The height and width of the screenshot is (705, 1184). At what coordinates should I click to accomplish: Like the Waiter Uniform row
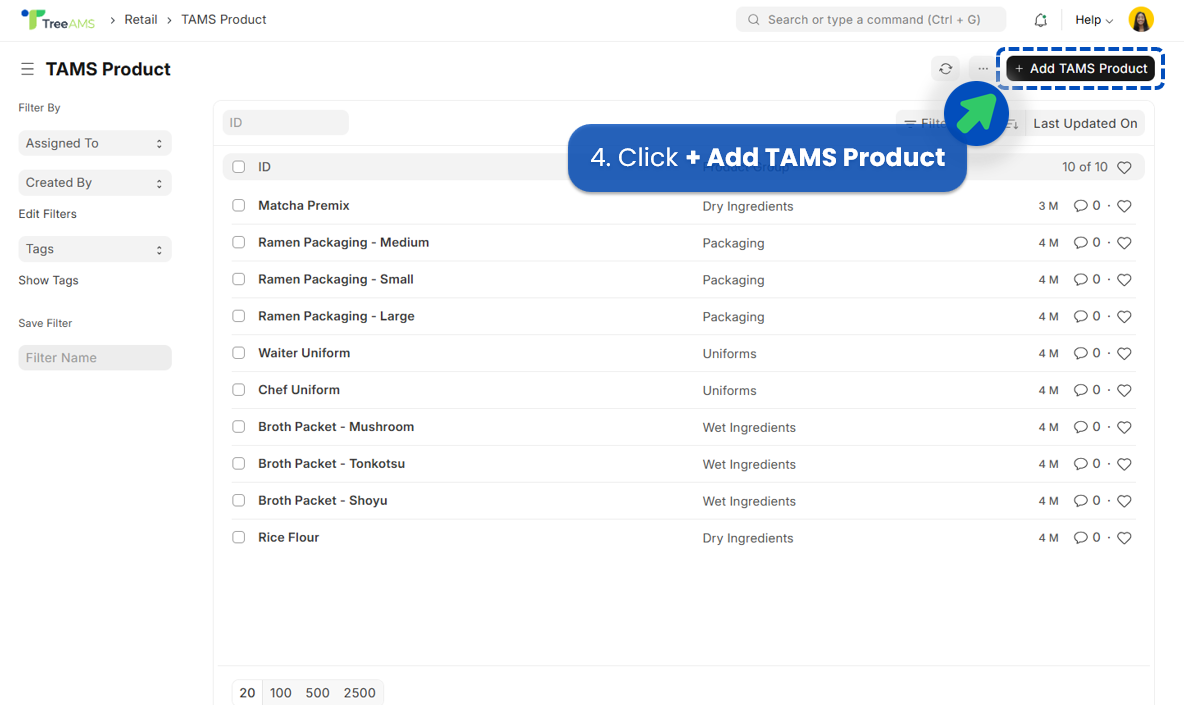(x=1124, y=354)
